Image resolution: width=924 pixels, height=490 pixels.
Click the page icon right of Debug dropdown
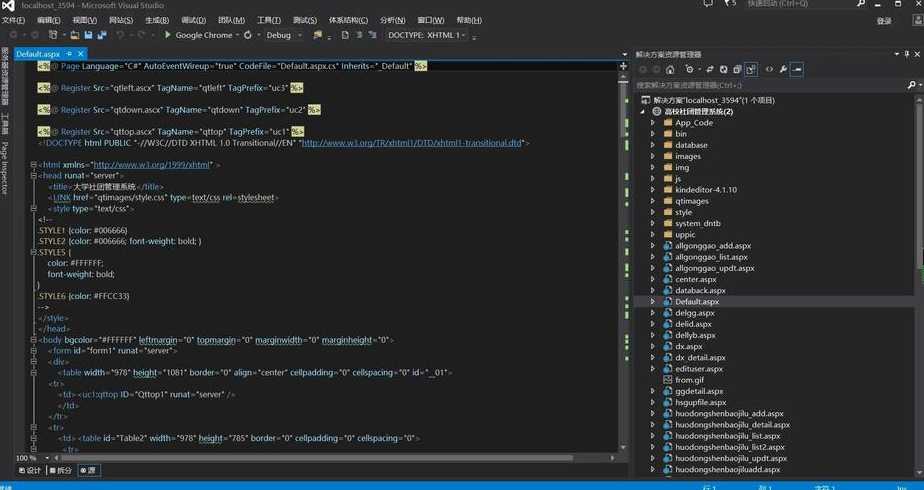pyautogui.click(x=345, y=35)
